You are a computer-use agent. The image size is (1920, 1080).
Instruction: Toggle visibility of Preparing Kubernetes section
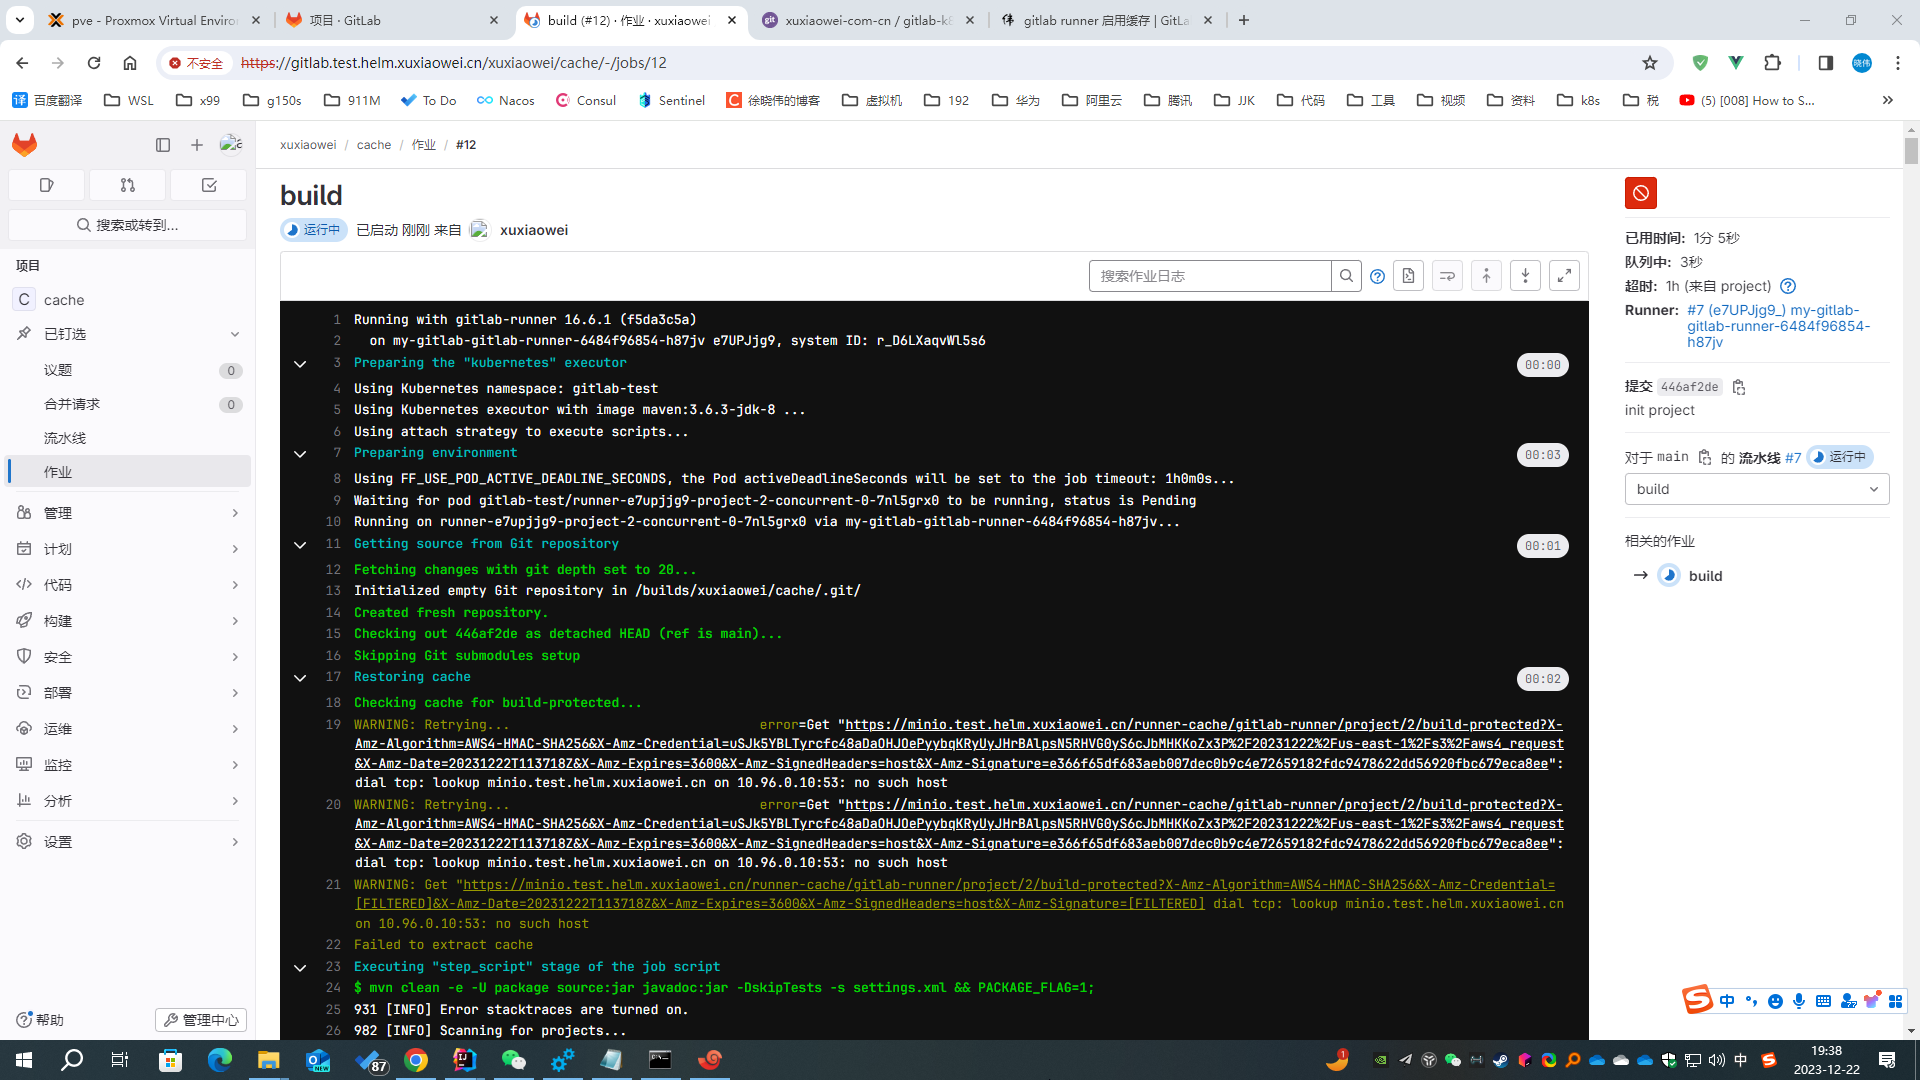point(299,364)
